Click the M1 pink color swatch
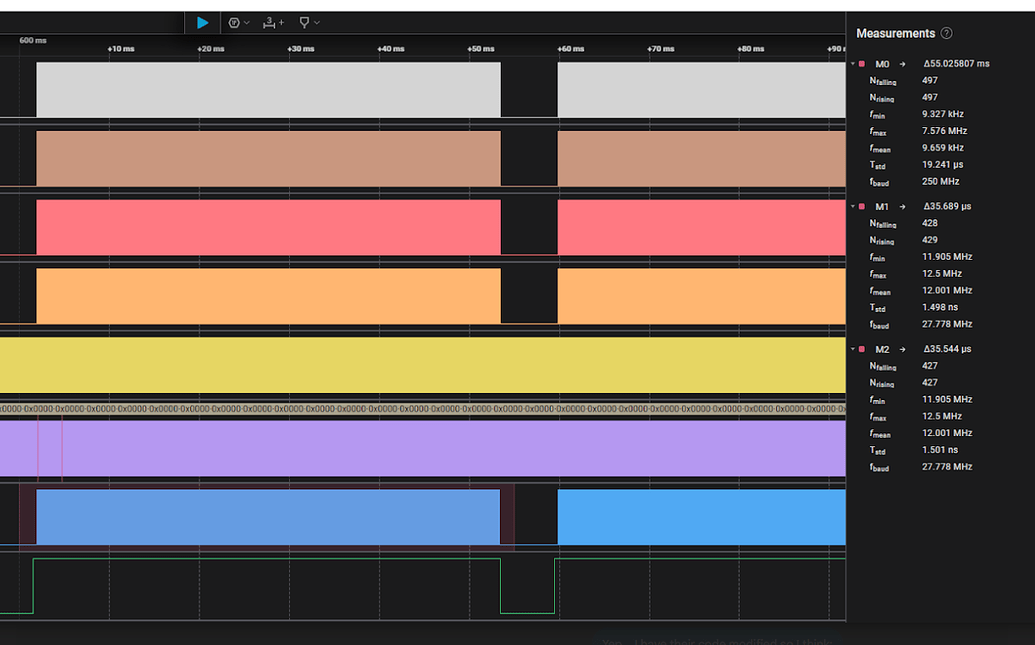Image resolution: width=1035 pixels, height=645 pixels. (862, 207)
